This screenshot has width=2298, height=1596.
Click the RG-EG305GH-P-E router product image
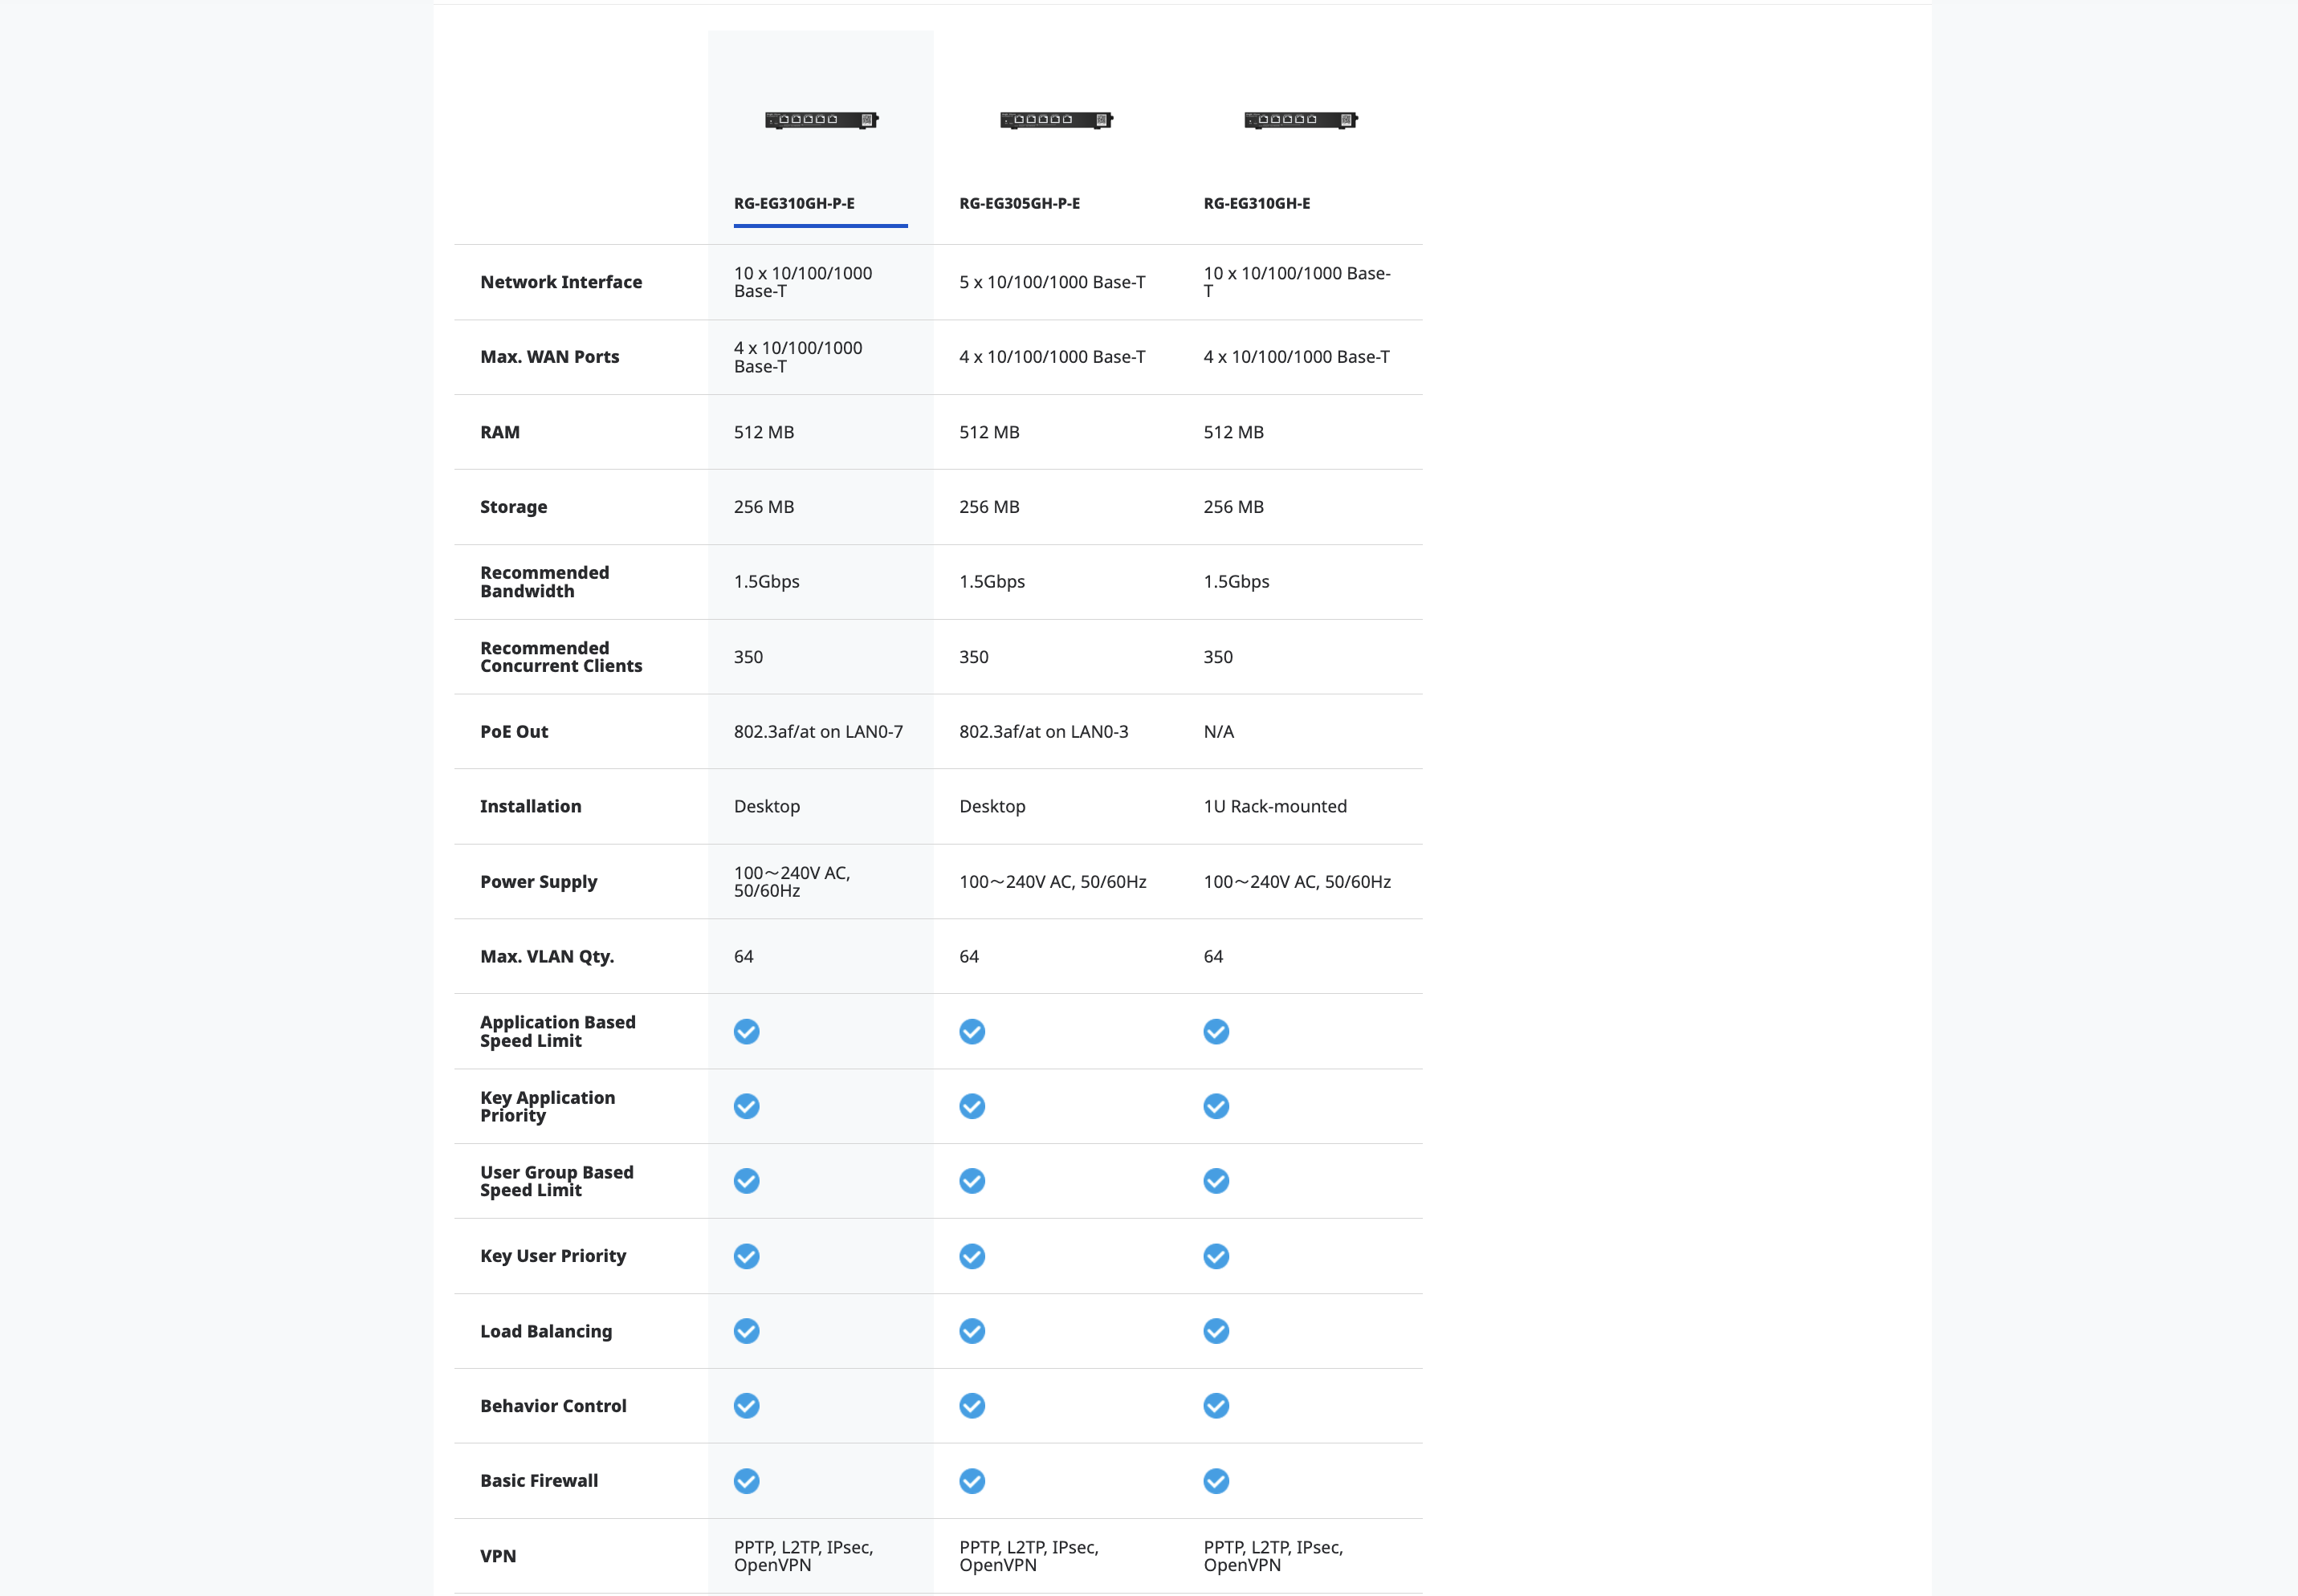(1056, 120)
